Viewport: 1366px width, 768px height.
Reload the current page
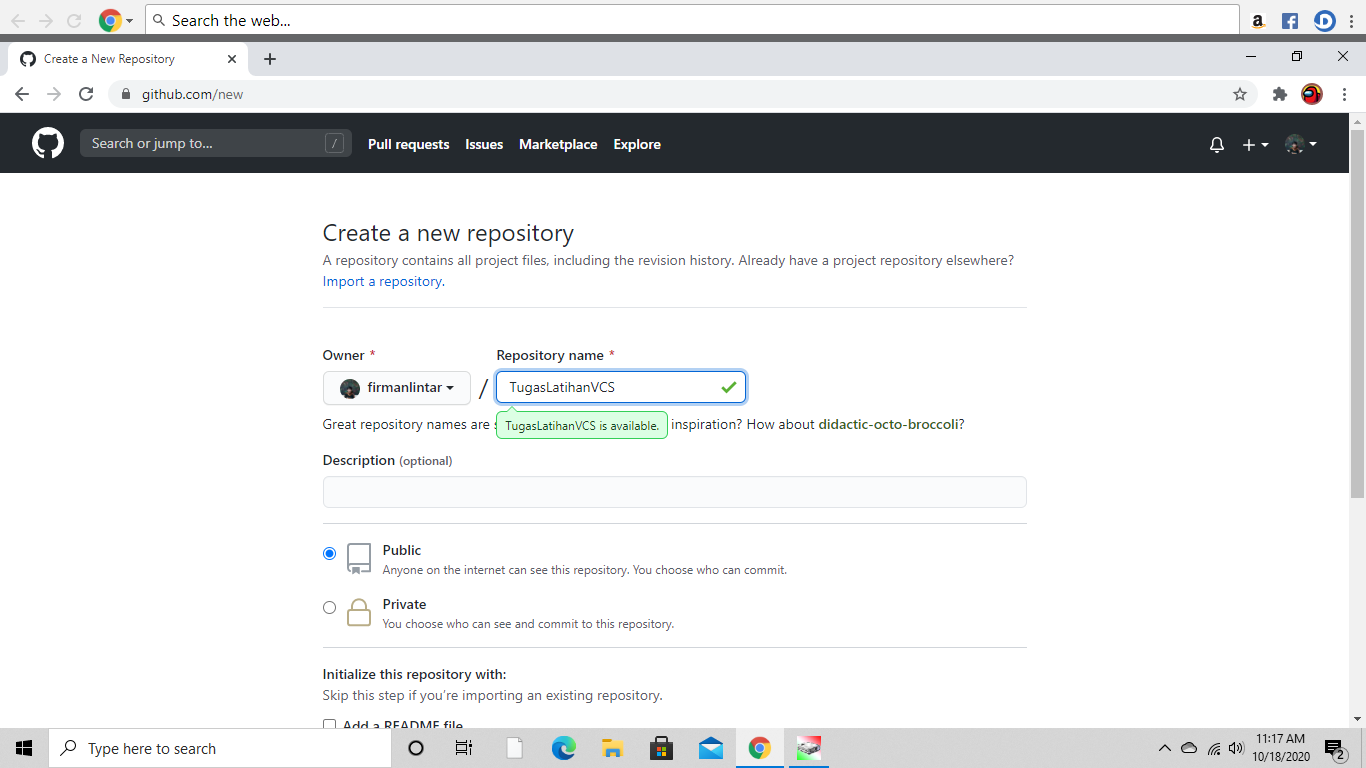tap(86, 93)
